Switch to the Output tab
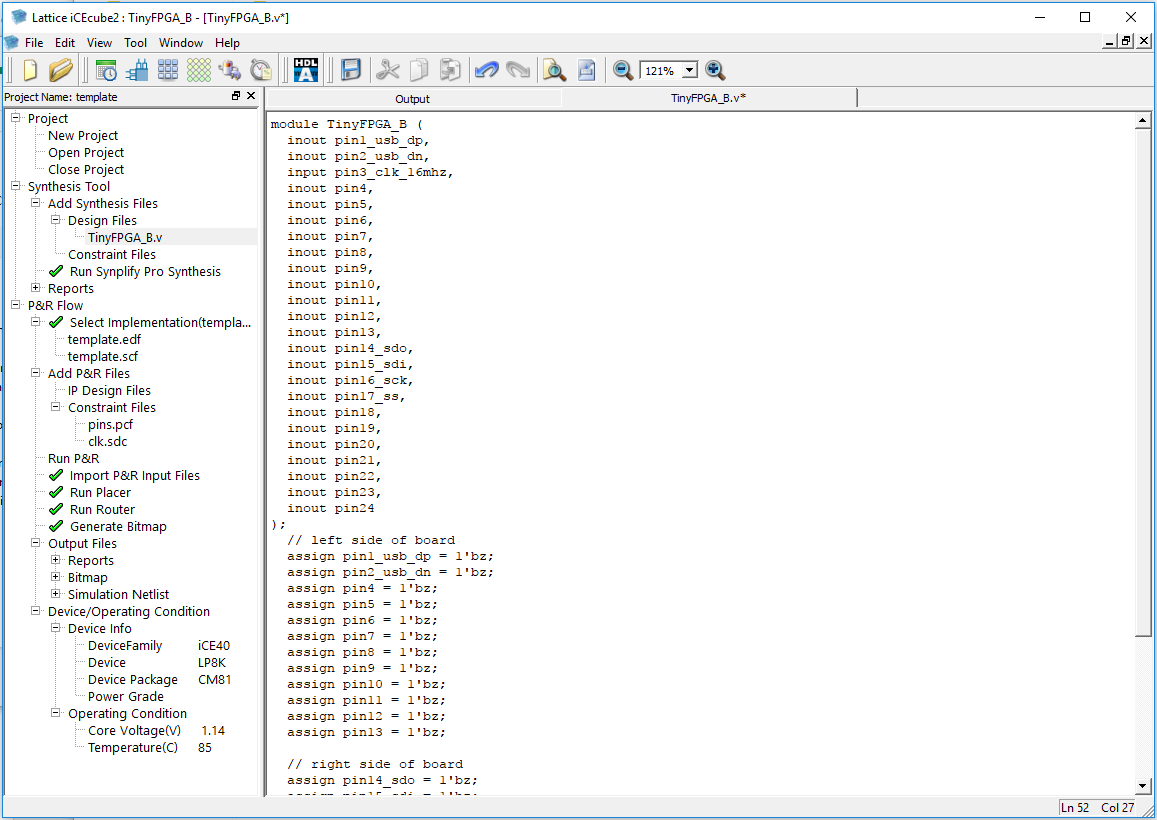 412,98
